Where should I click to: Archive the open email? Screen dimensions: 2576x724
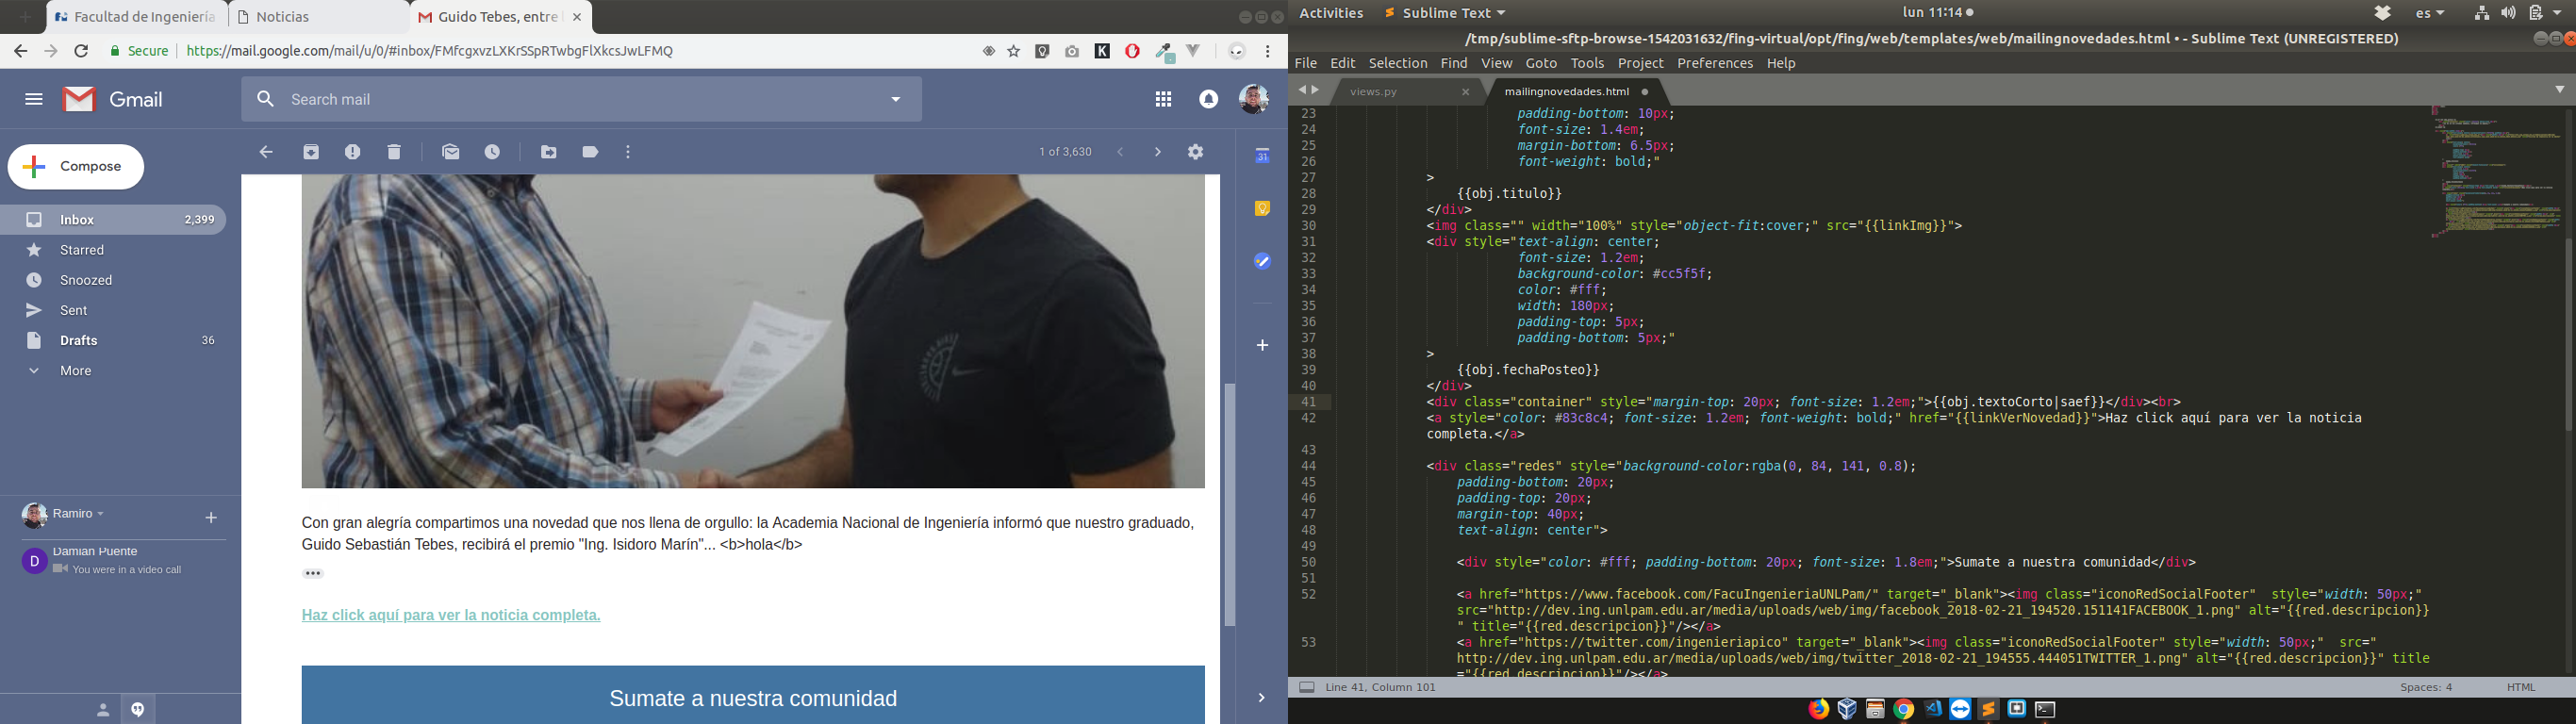[x=311, y=152]
